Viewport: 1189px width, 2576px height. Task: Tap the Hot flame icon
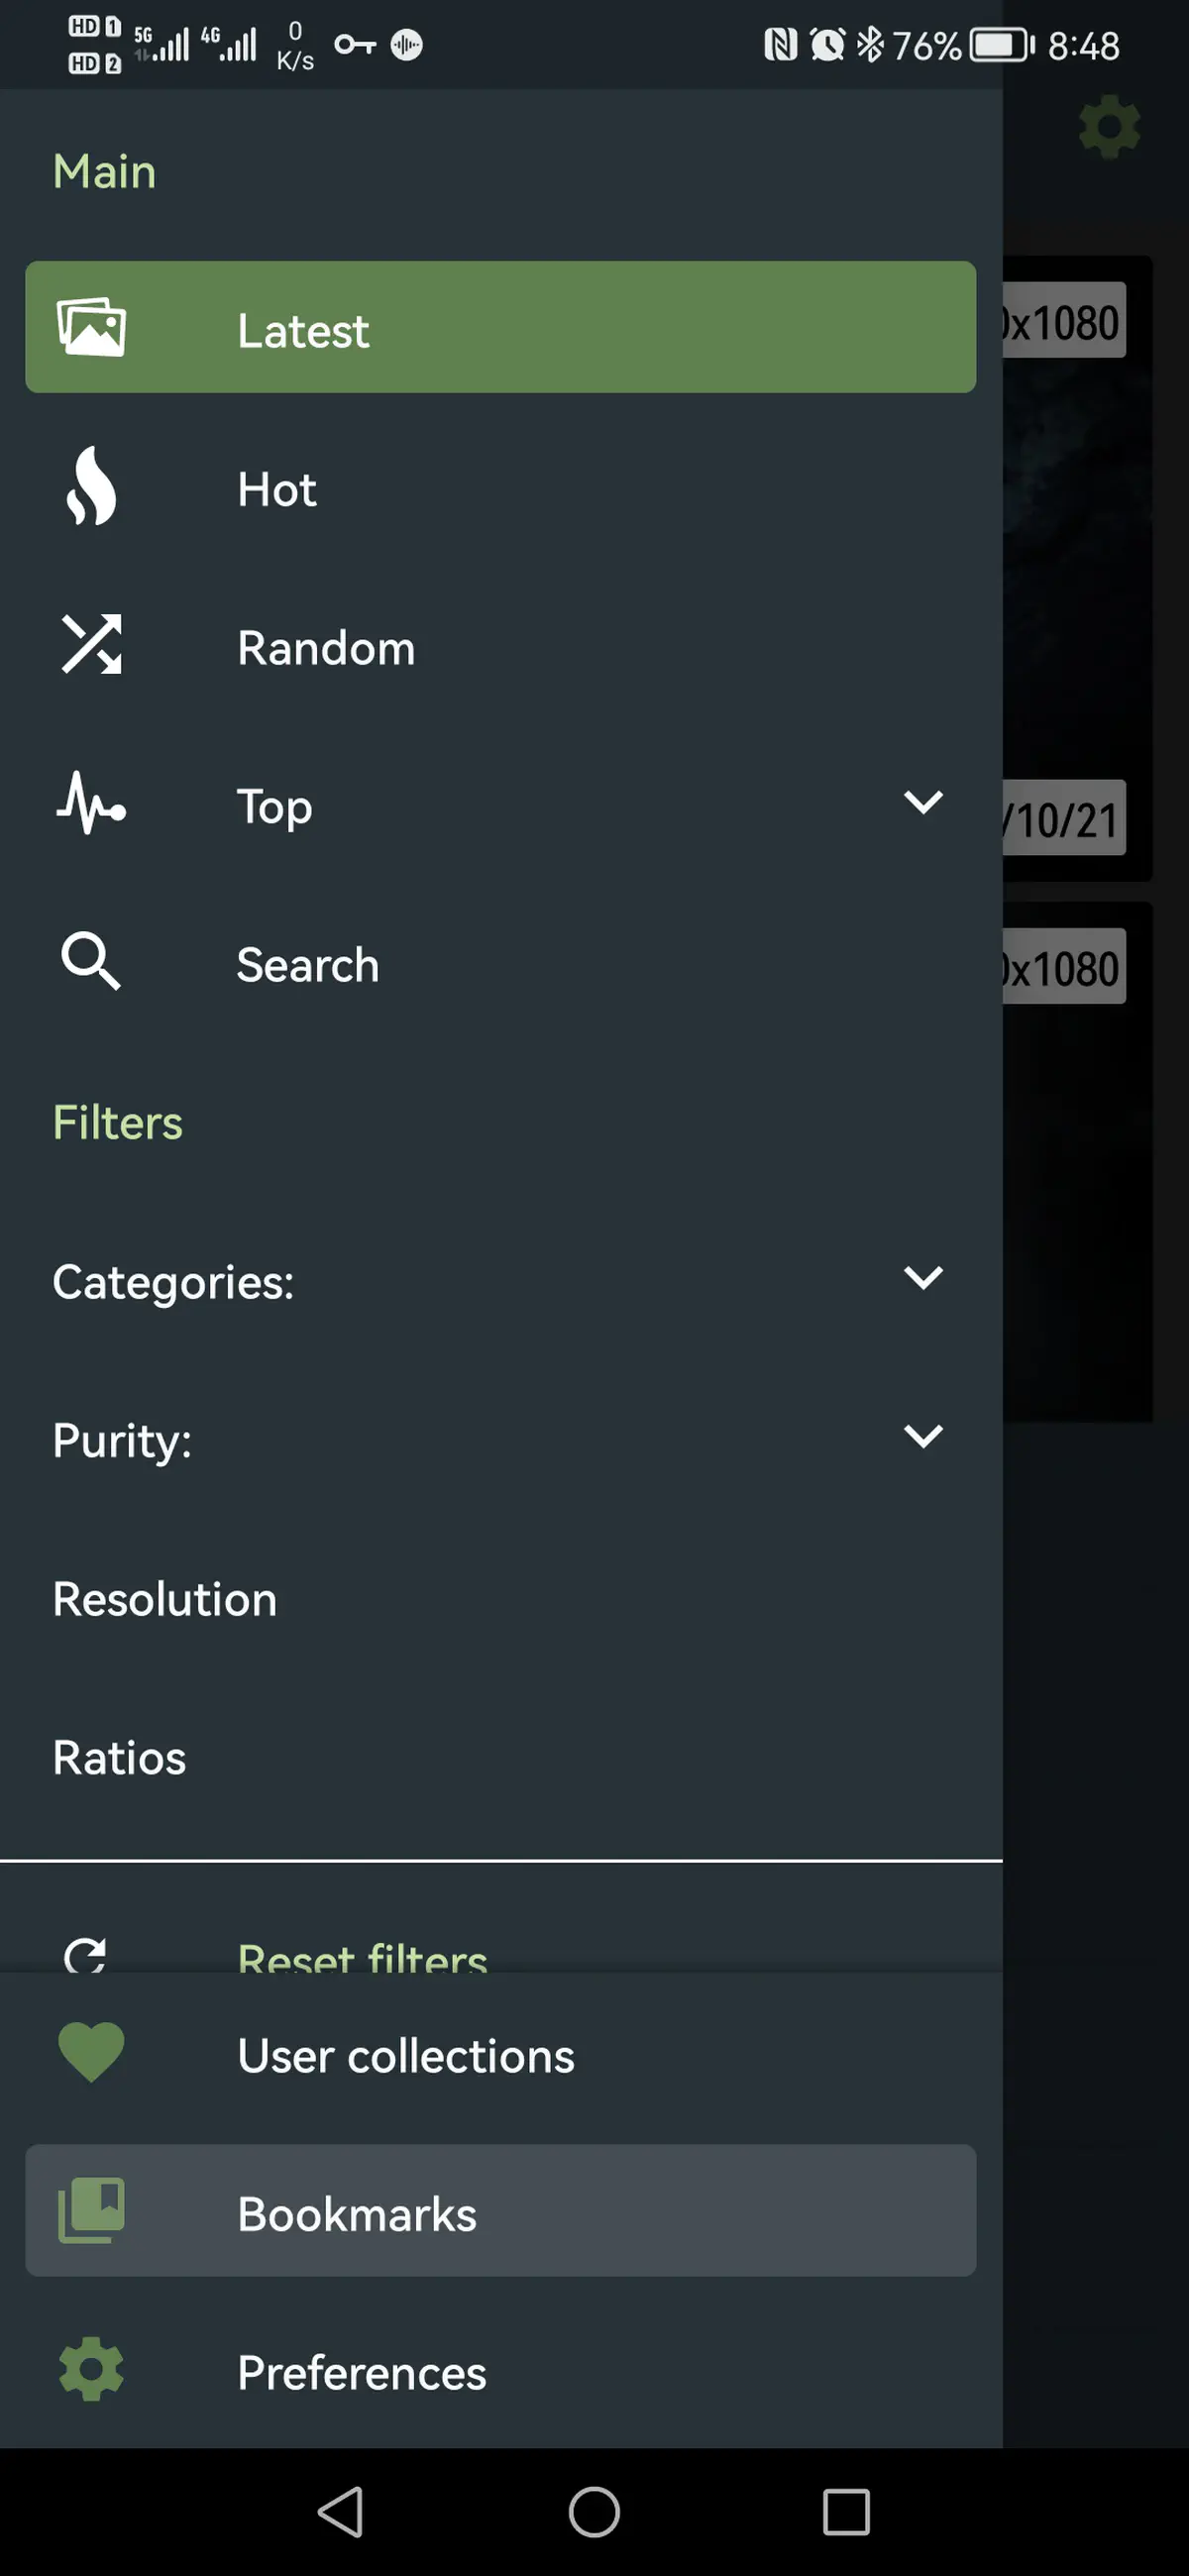pos(91,487)
